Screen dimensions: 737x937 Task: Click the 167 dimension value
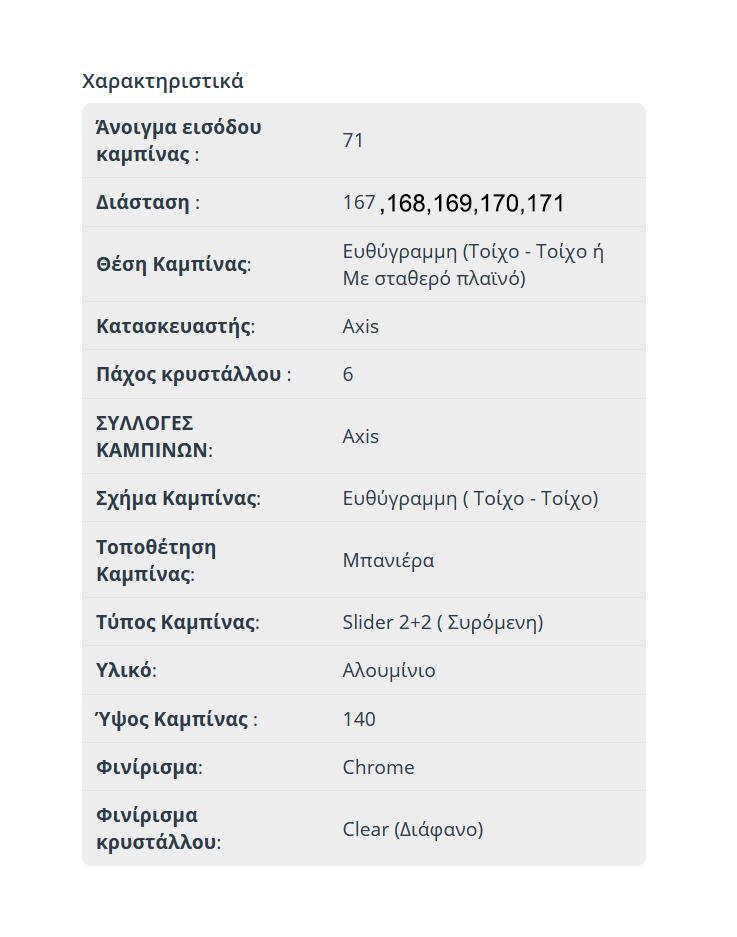click(x=358, y=202)
